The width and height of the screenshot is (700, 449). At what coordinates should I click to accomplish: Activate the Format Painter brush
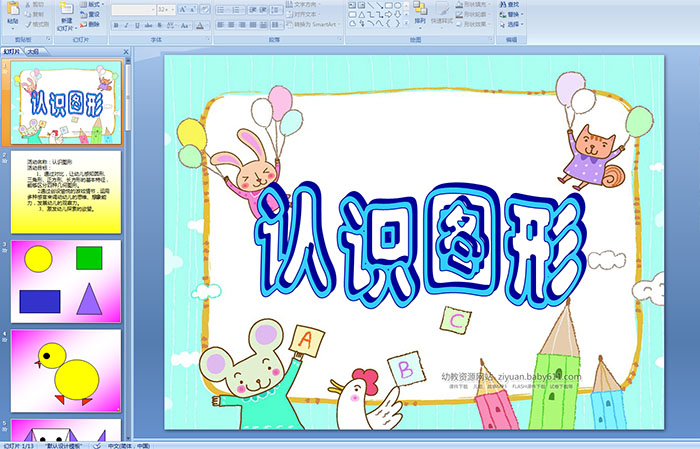(x=28, y=24)
